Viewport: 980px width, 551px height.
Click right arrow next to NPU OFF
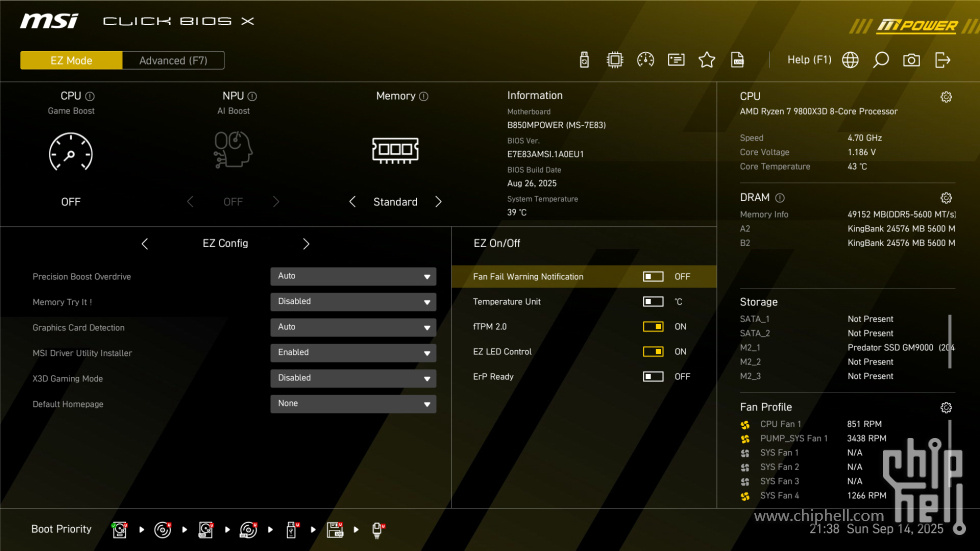click(x=276, y=202)
